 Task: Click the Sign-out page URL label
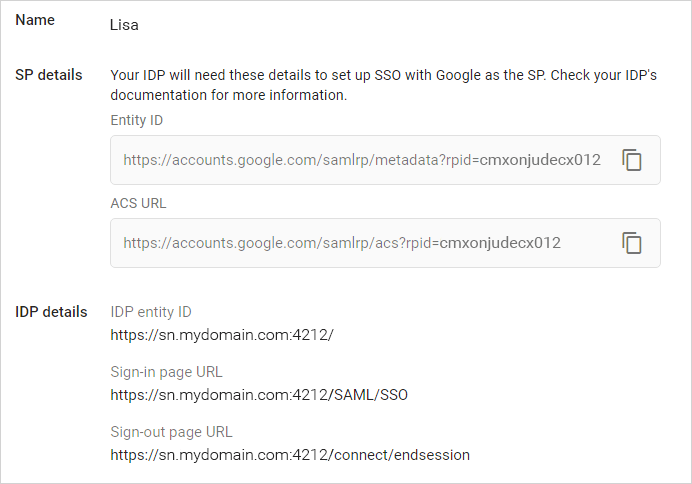point(171,432)
